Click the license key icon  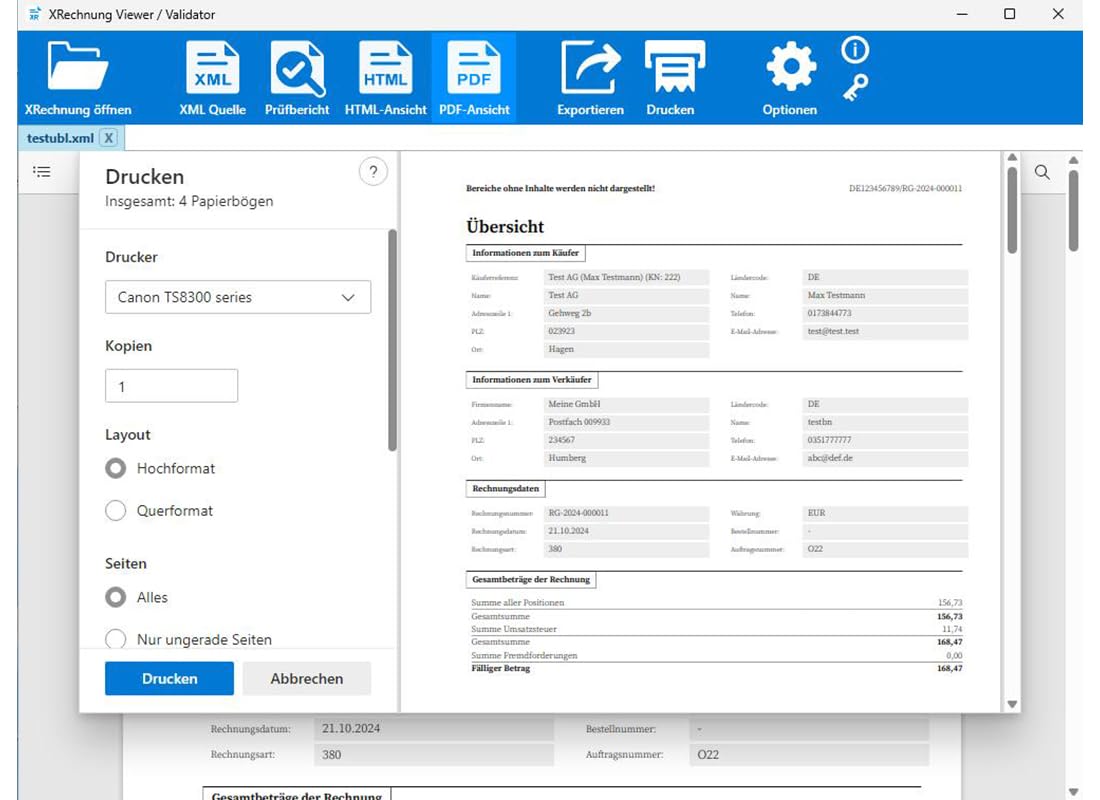[855, 88]
